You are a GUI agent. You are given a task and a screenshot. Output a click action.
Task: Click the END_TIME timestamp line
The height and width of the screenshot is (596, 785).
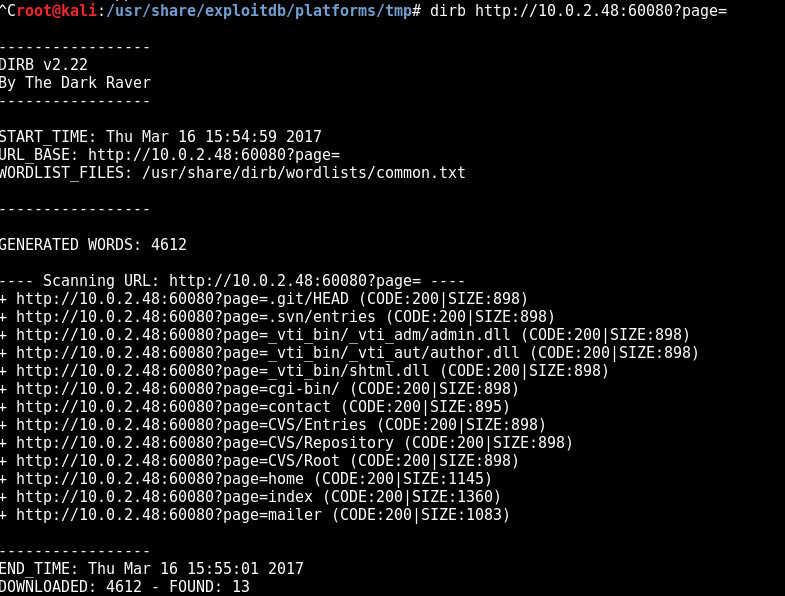pos(152,569)
